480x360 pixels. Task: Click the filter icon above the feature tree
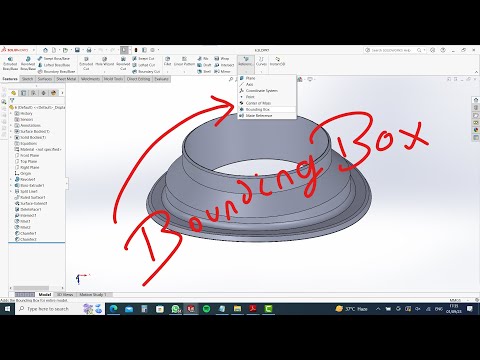pyautogui.click(x=12, y=100)
